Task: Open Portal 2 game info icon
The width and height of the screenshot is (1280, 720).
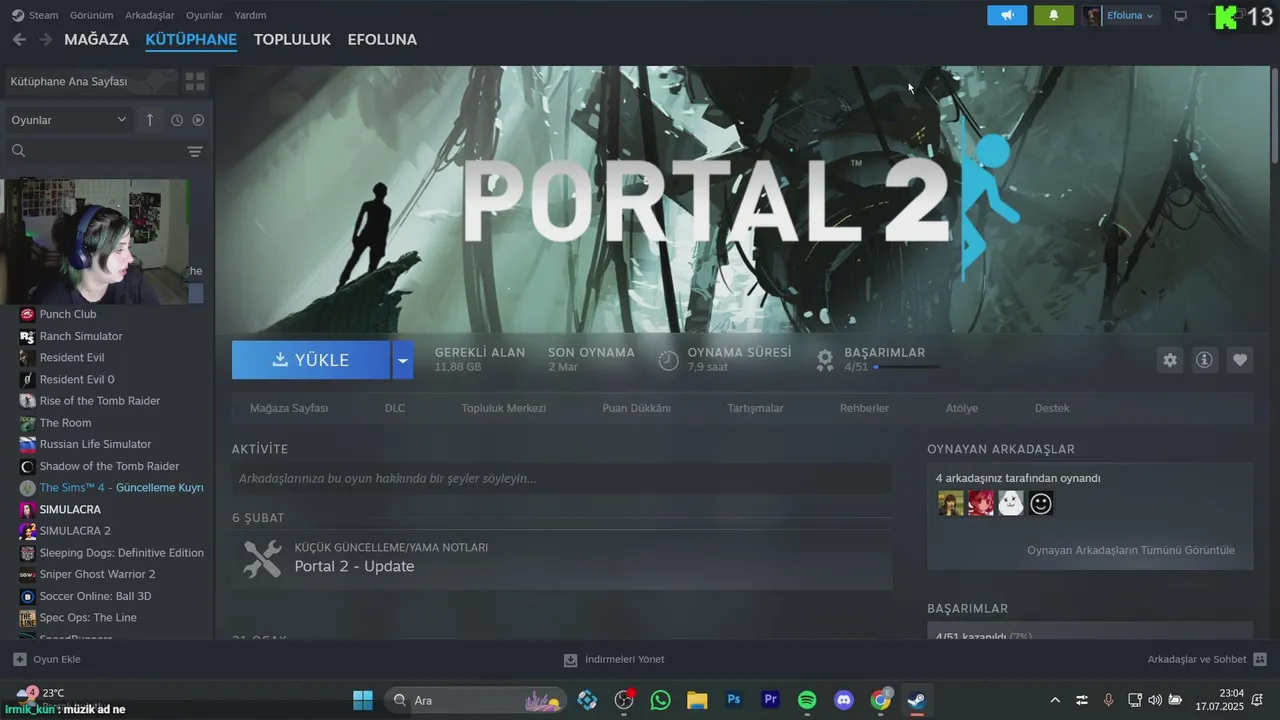Action: point(1204,360)
